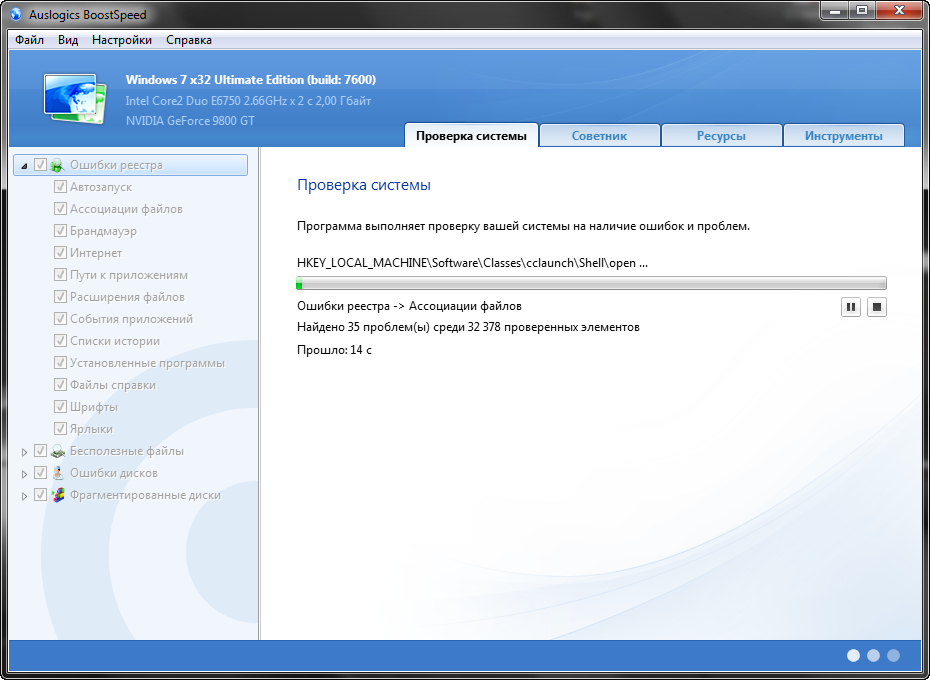Image resolution: width=930 pixels, height=680 pixels.
Task: Minimize the Auslogics BoostSpeed window
Action: coord(833,10)
